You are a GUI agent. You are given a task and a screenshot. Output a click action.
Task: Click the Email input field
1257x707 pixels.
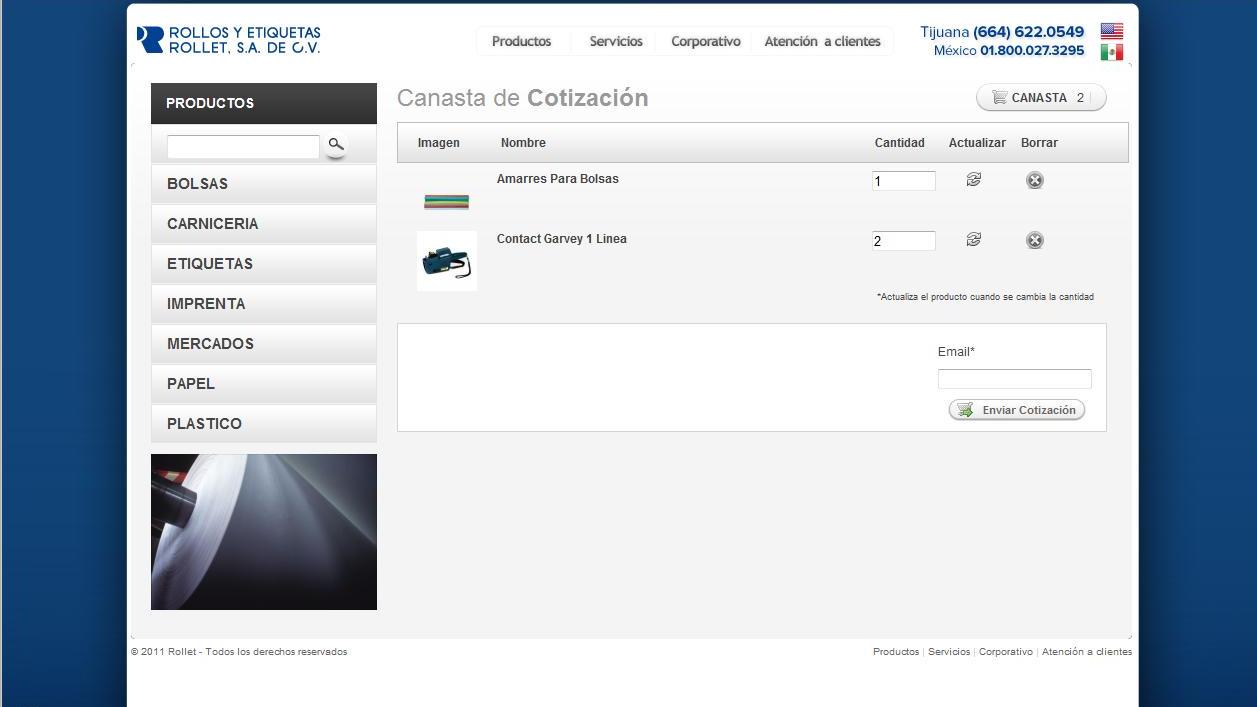point(1014,379)
